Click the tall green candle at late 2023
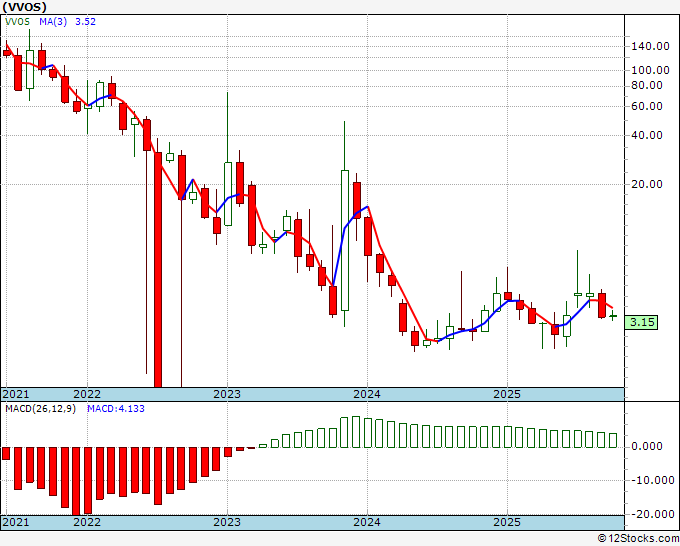 pyautogui.click(x=345, y=240)
